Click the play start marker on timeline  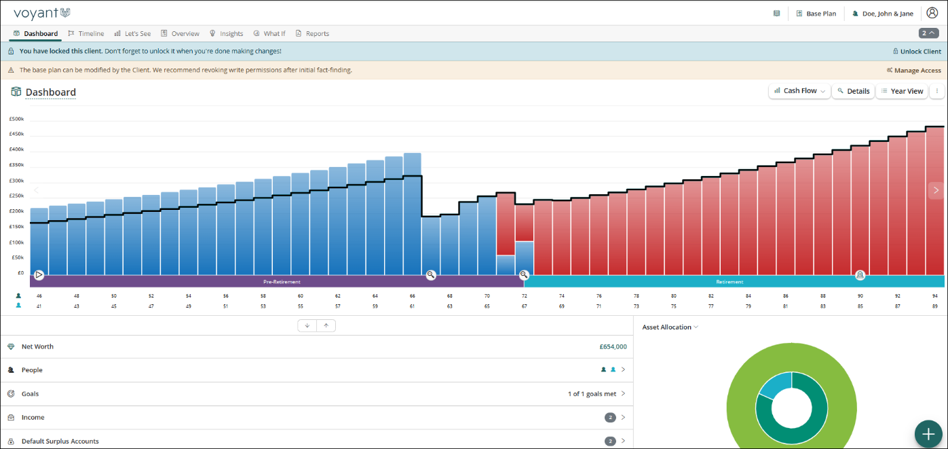pyautogui.click(x=39, y=275)
